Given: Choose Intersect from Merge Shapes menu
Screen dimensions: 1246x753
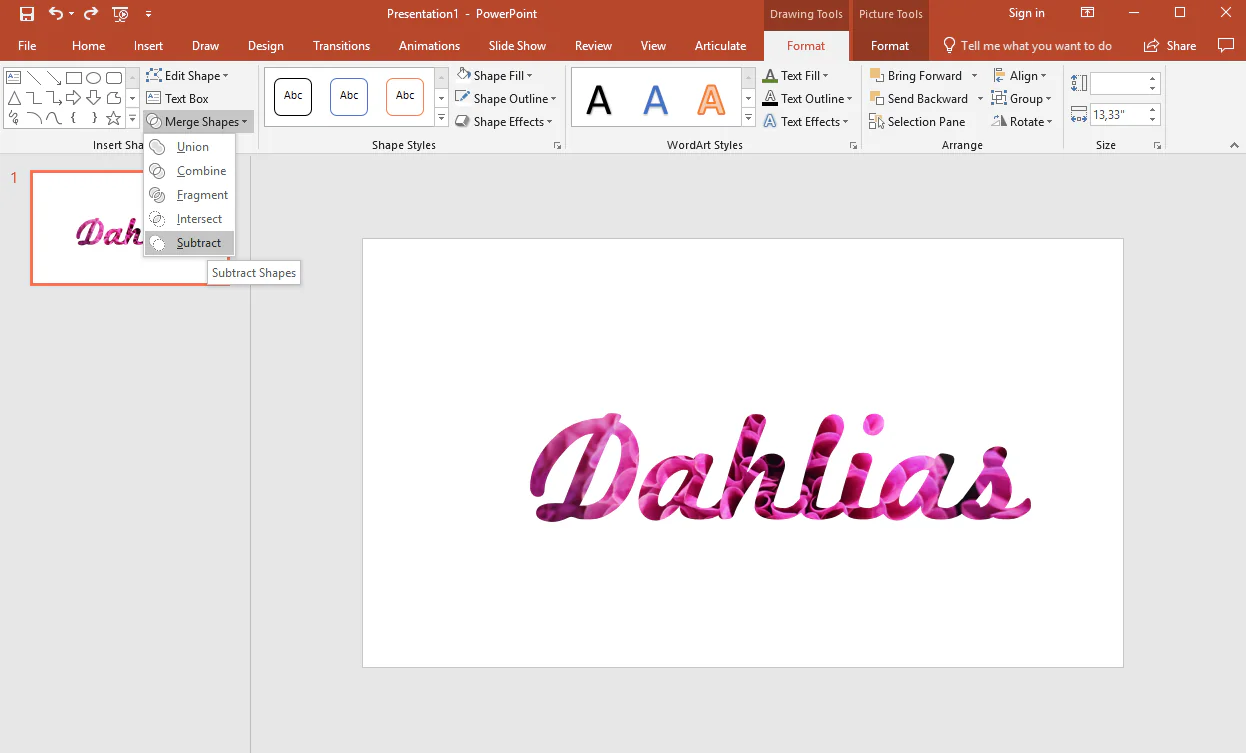Looking at the screenshot, I should [x=189, y=218].
